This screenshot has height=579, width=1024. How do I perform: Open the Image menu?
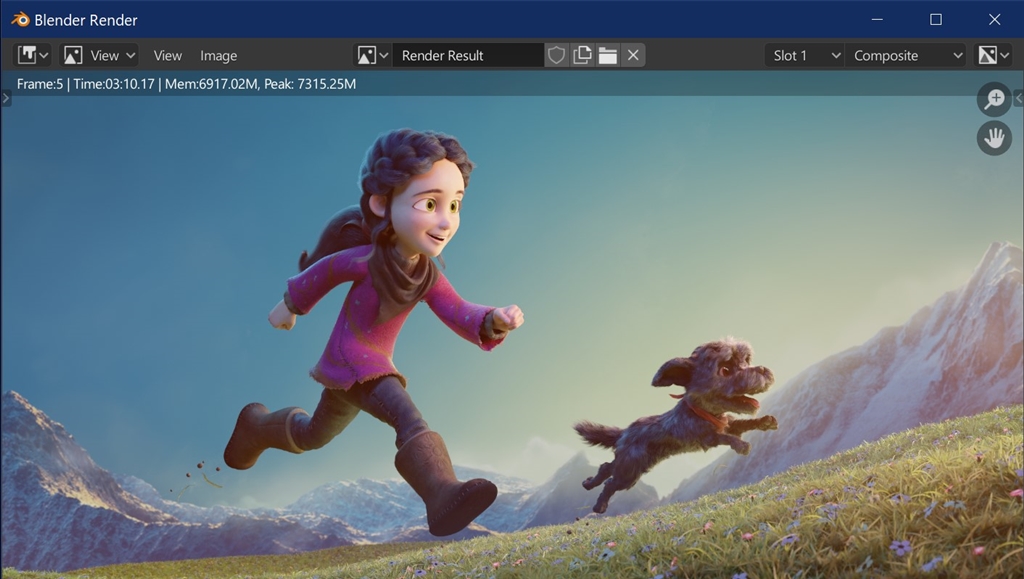pyautogui.click(x=218, y=55)
